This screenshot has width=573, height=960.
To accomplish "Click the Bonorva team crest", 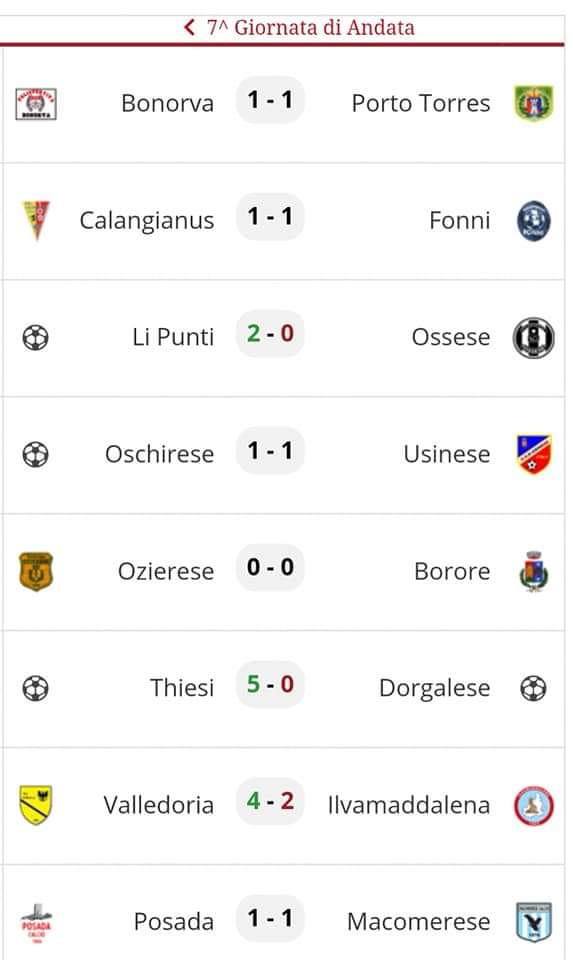I will (x=36, y=103).
